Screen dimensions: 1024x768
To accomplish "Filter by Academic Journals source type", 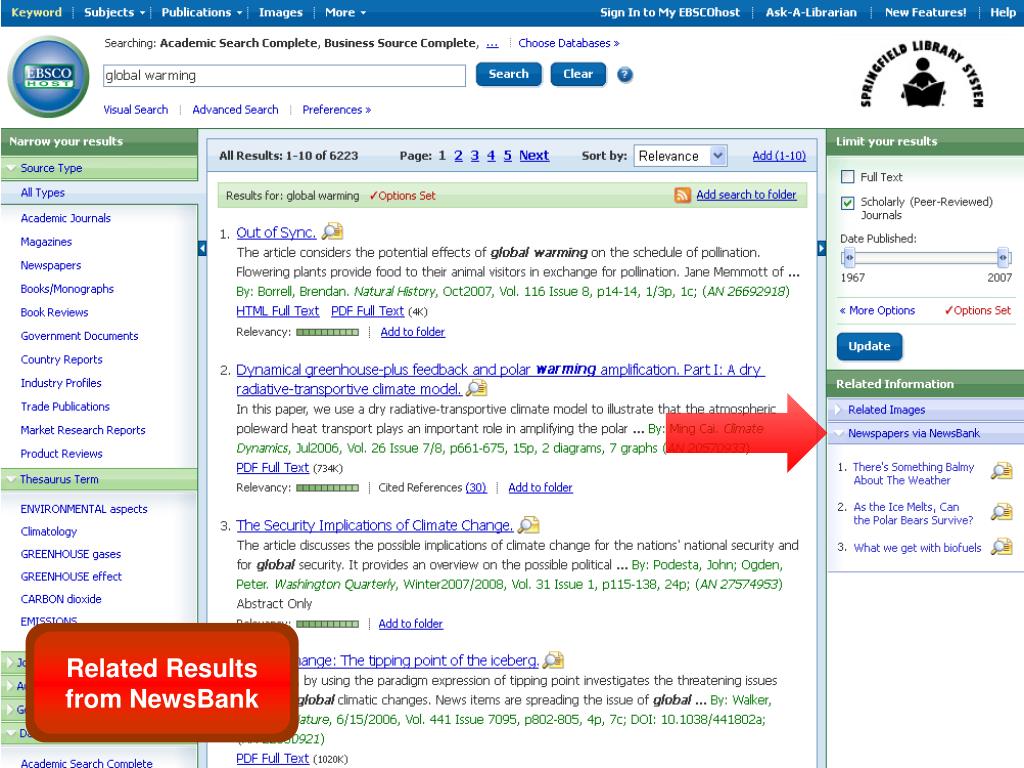I will click(65, 218).
